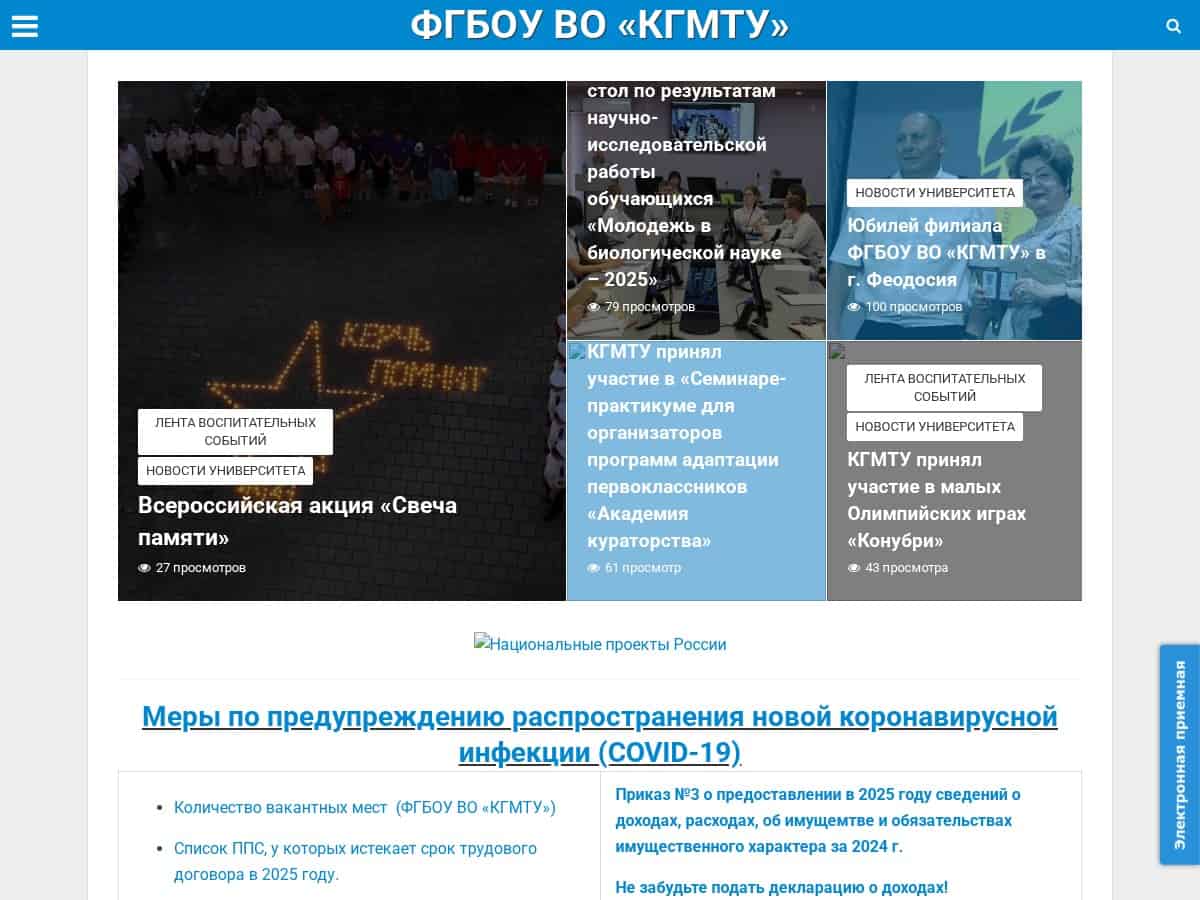Viewport: 1200px width, 900px height.
Task: Click '43 просмотра' view count
Action: pos(907,568)
